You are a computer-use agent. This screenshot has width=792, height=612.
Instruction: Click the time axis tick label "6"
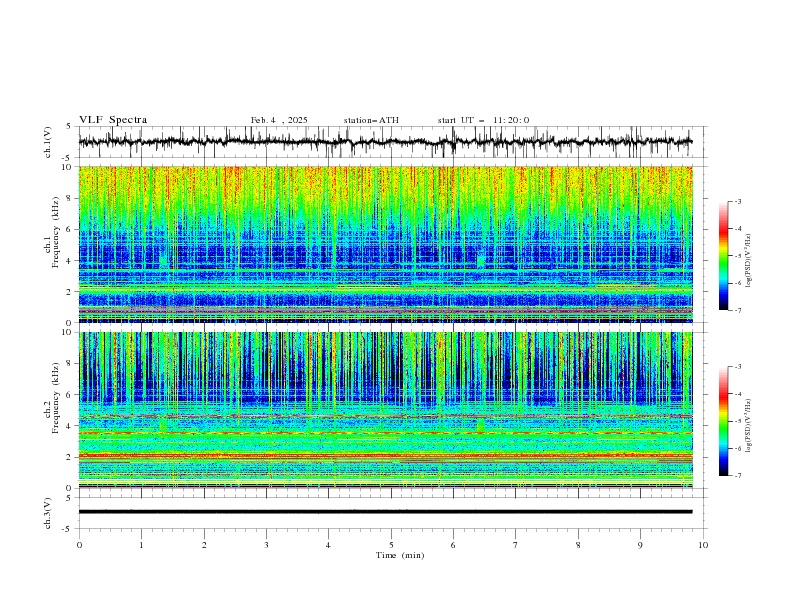pos(453,545)
